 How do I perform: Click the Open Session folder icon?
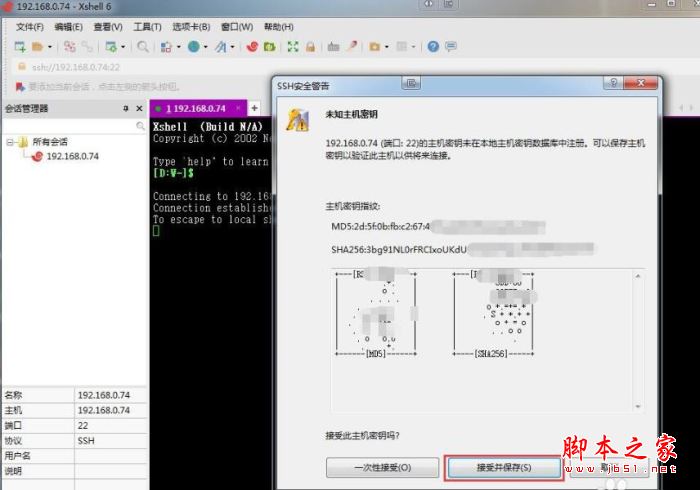38,46
